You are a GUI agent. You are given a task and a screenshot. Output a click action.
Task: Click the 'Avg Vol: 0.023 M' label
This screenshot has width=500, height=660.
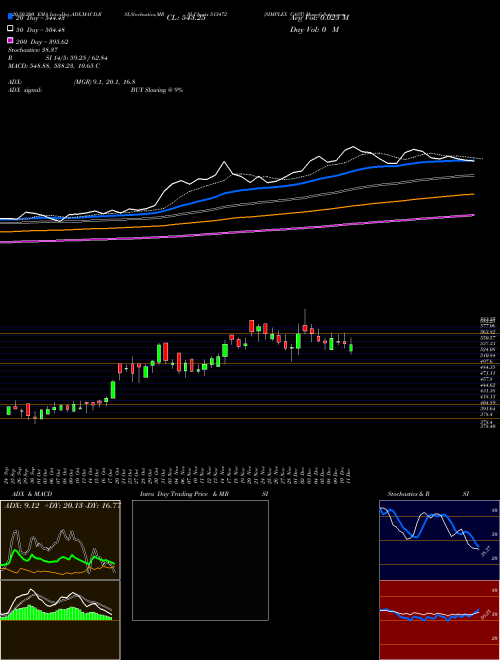(x=319, y=18)
